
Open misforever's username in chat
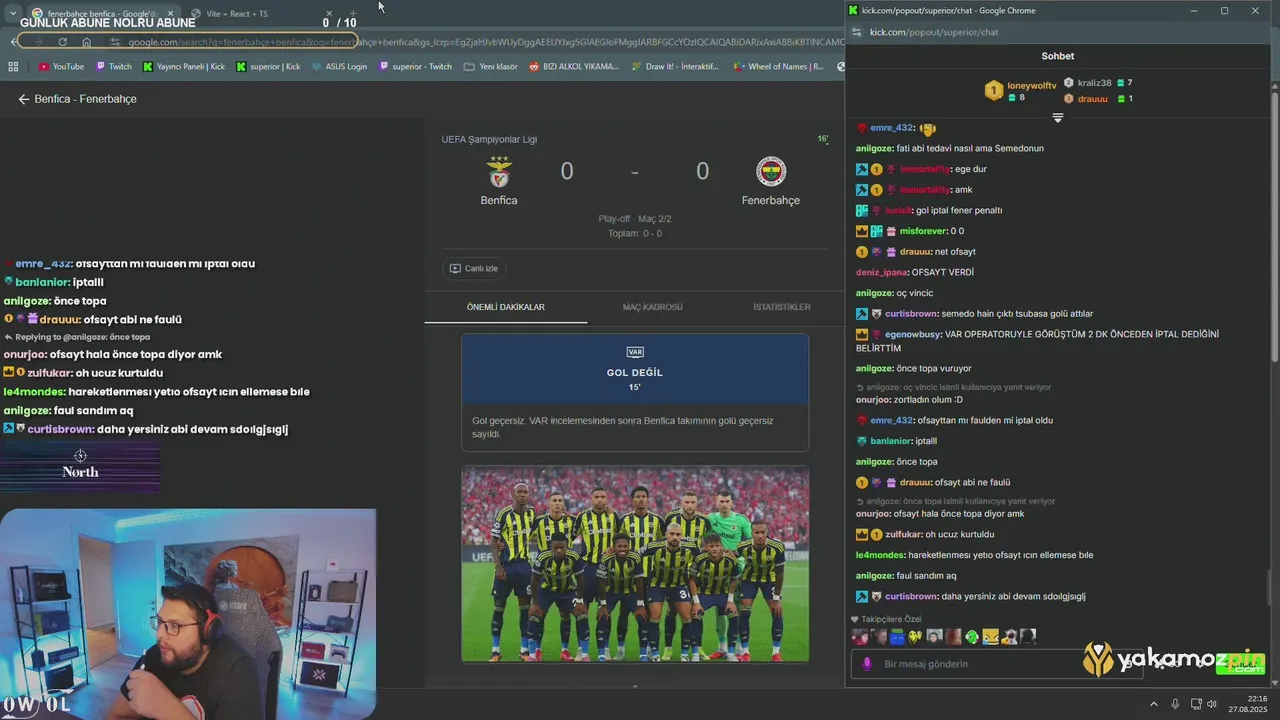tap(923, 231)
